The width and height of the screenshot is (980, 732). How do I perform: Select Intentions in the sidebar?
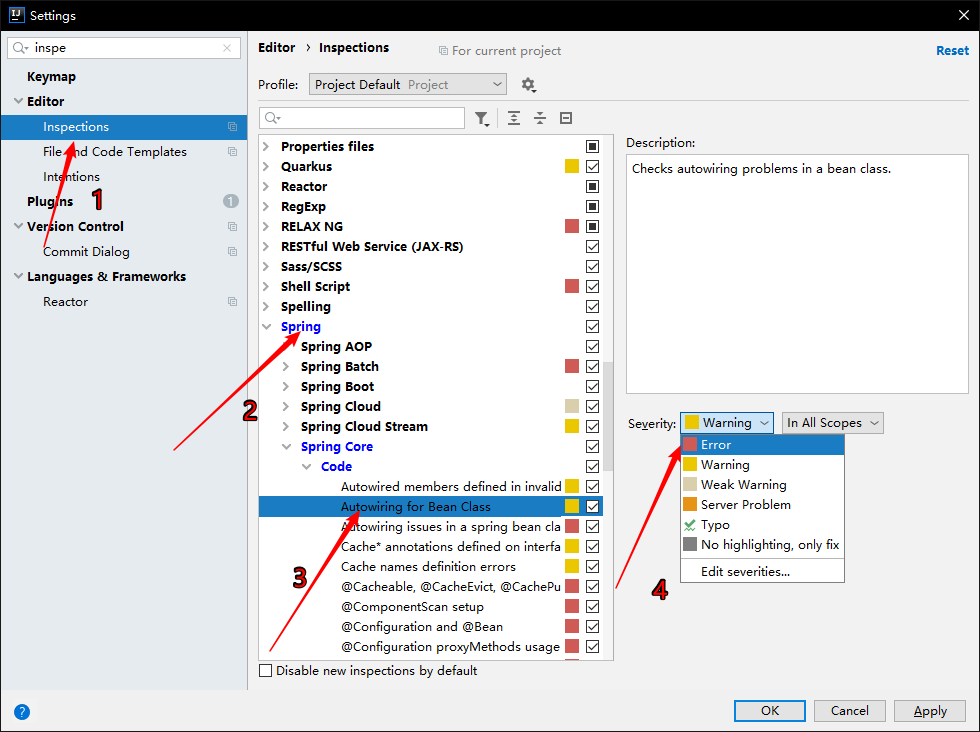(71, 177)
